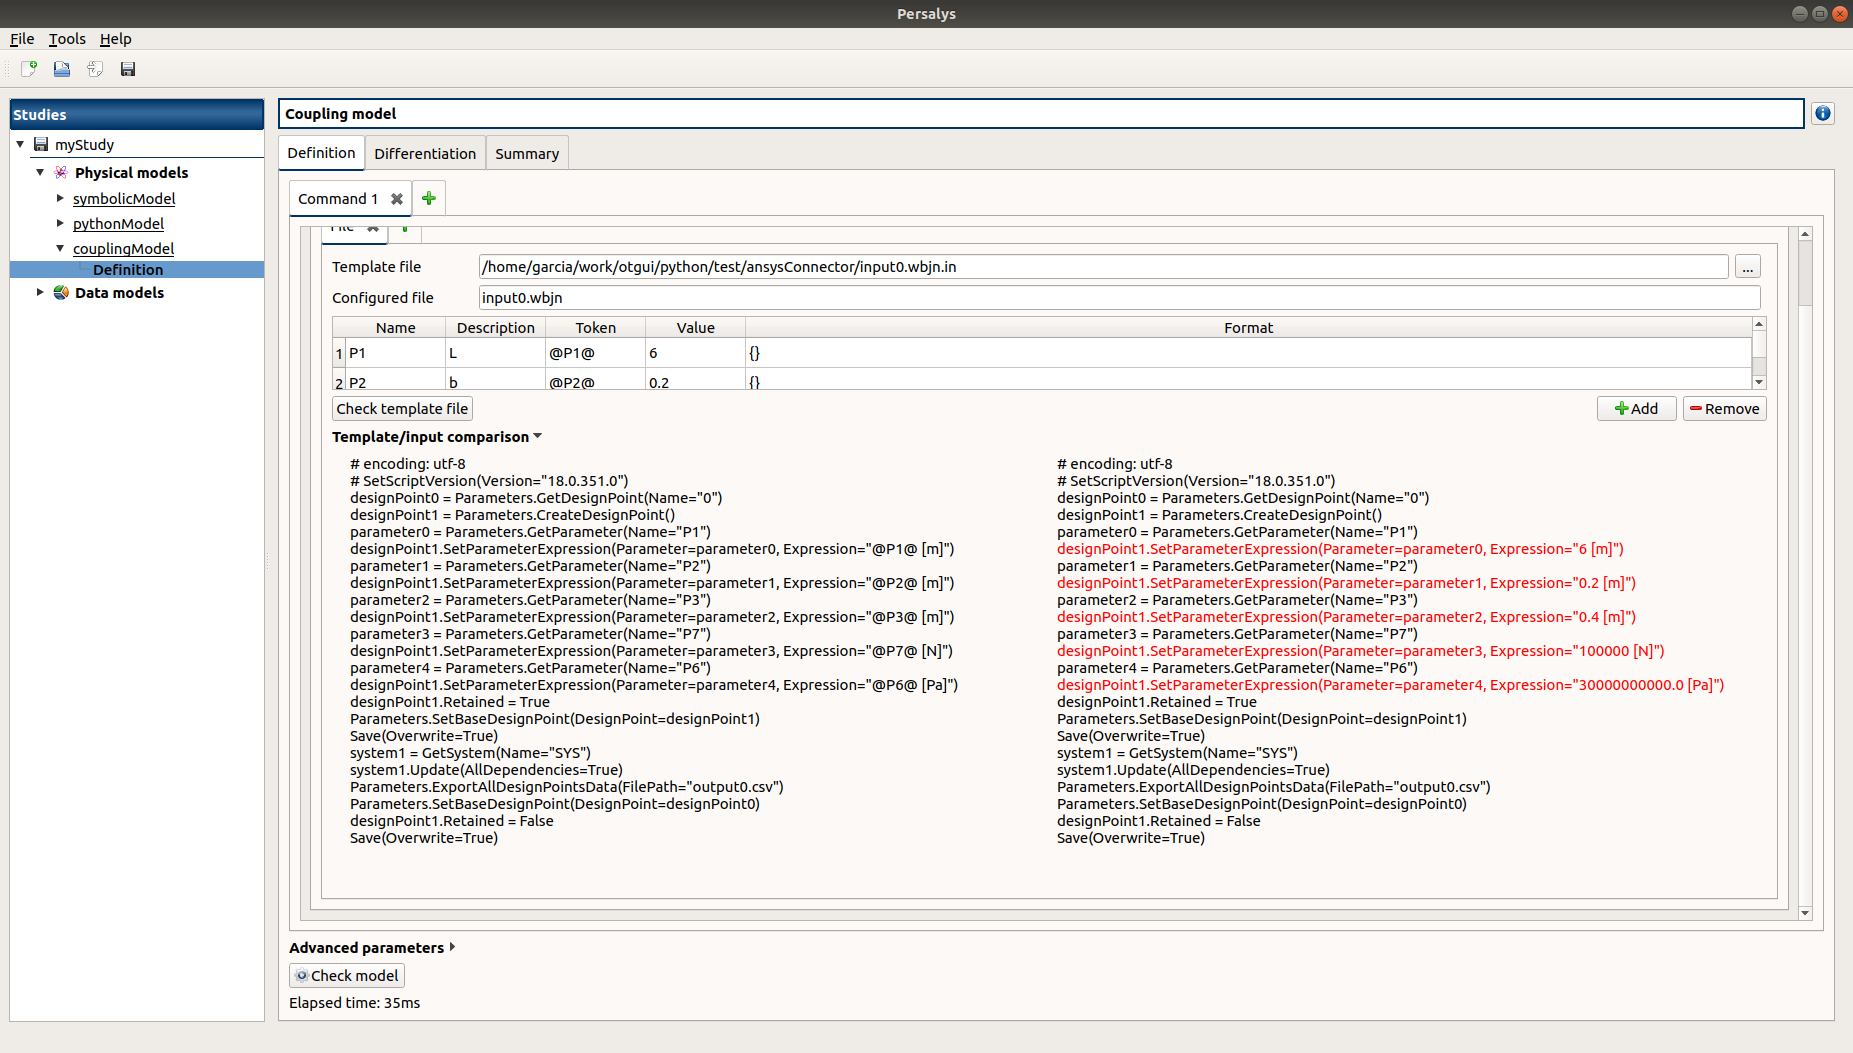The height and width of the screenshot is (1053, 1853).
Task: Click the Physical models atom icon
Action: pyautogui.click(x=61, y=172)
